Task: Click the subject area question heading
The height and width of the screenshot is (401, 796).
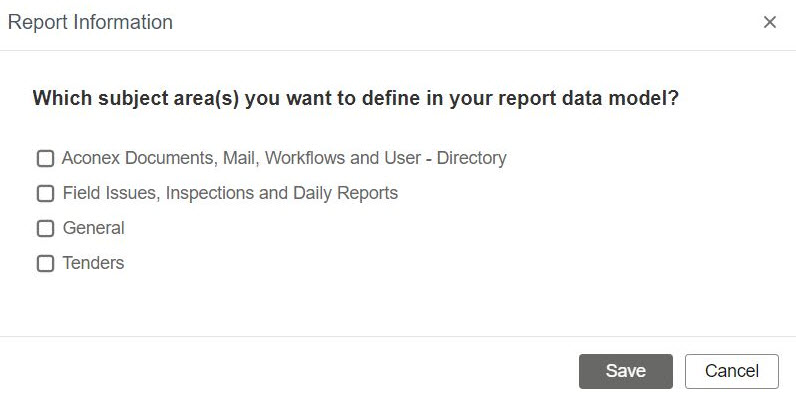Action: [357, 99]
